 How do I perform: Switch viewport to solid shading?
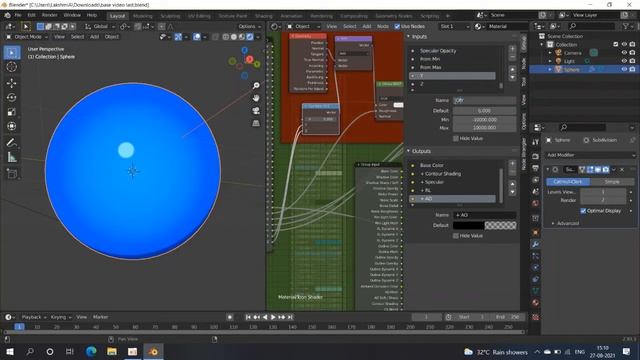click(x=234, y=37)
